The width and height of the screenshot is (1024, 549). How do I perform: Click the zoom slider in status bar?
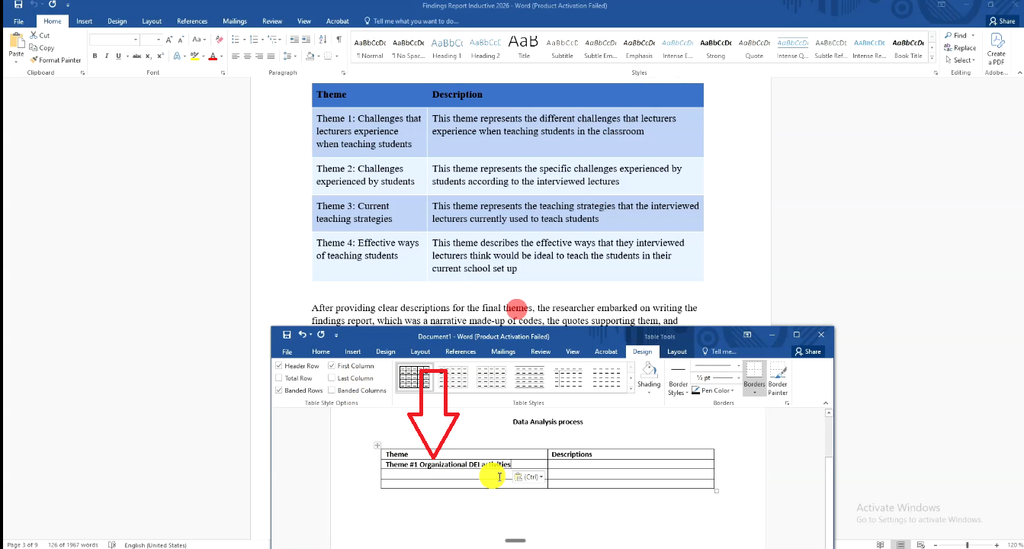point(967,544)
